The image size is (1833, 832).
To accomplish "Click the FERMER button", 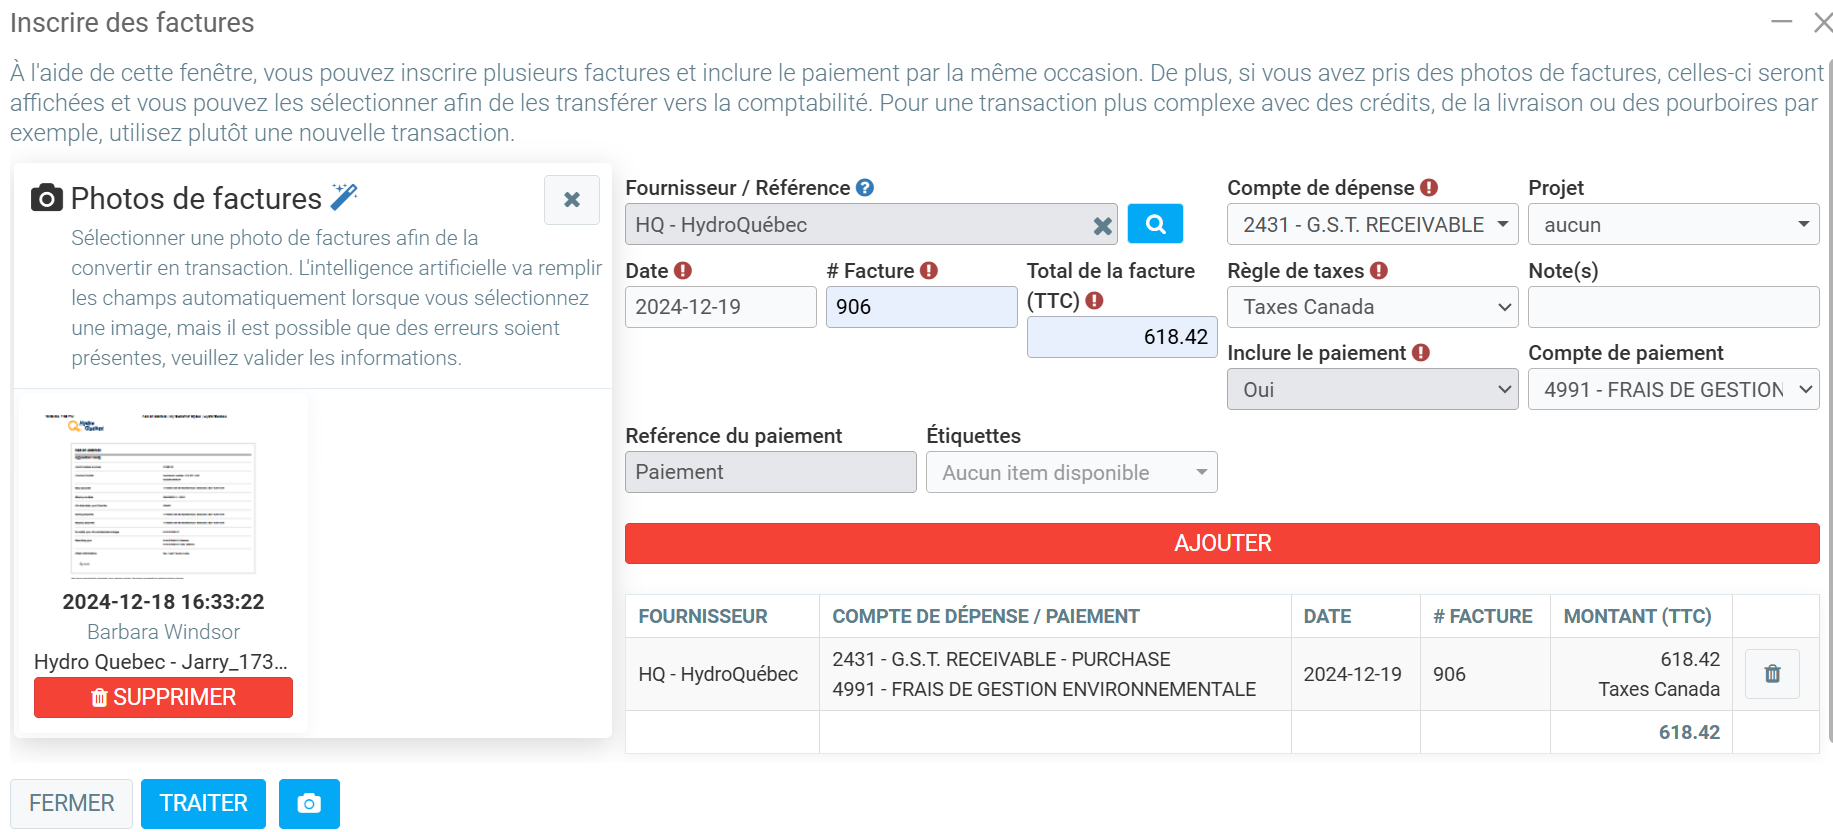I will [71, 804].
